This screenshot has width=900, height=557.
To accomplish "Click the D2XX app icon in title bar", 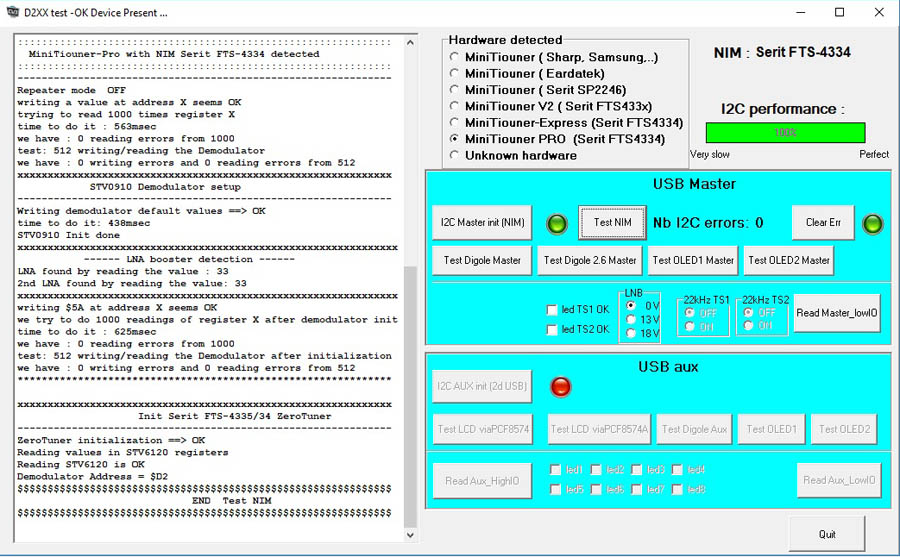I will 12,13.
